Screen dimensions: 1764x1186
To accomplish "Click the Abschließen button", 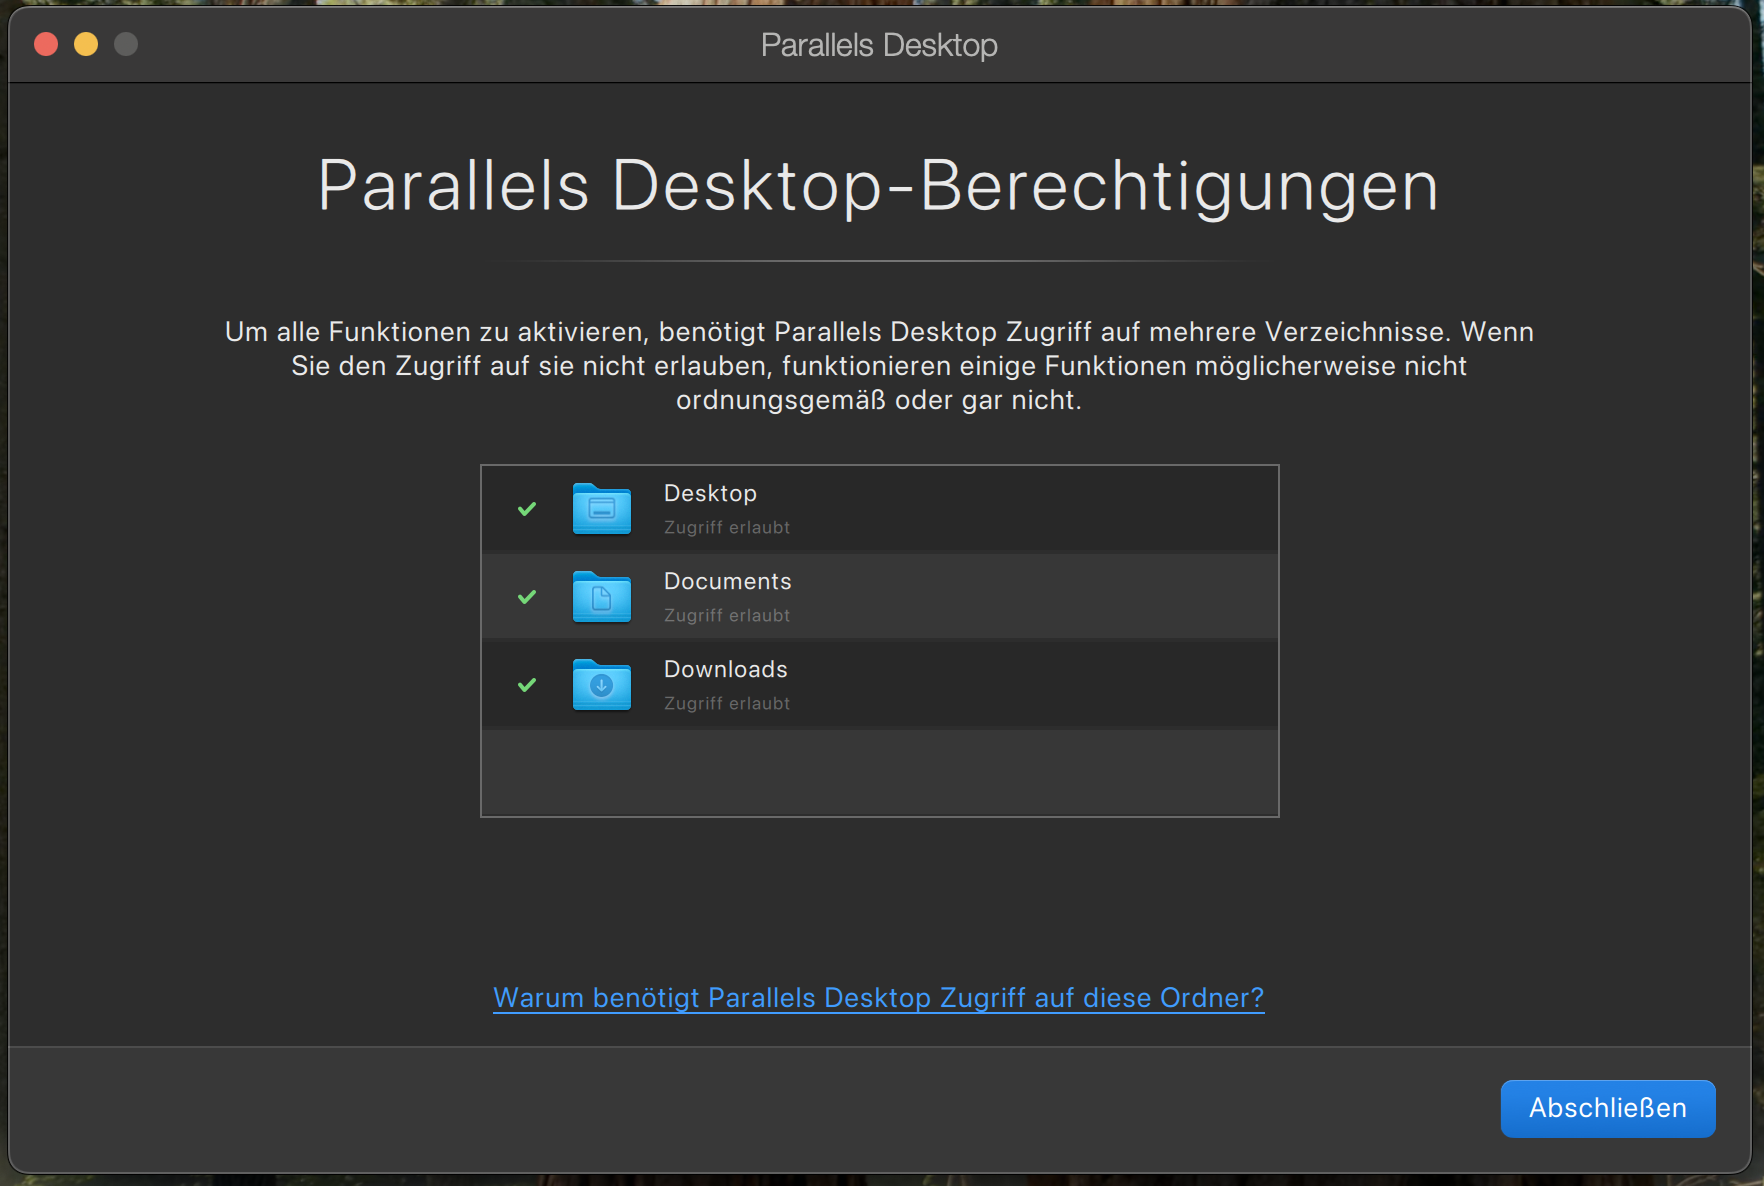I will tap(1608, 1108).
